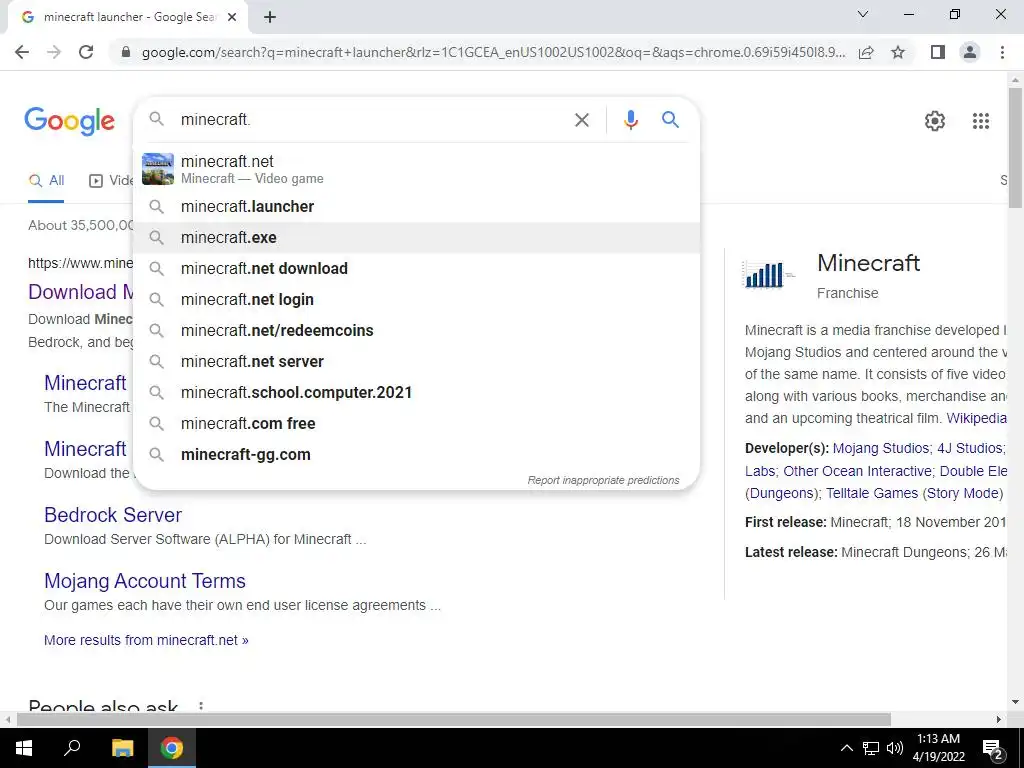The image size is (1024, 768).
Task: Pick the minecraft.net download suggestion
Action: click(x=416, y=268)
